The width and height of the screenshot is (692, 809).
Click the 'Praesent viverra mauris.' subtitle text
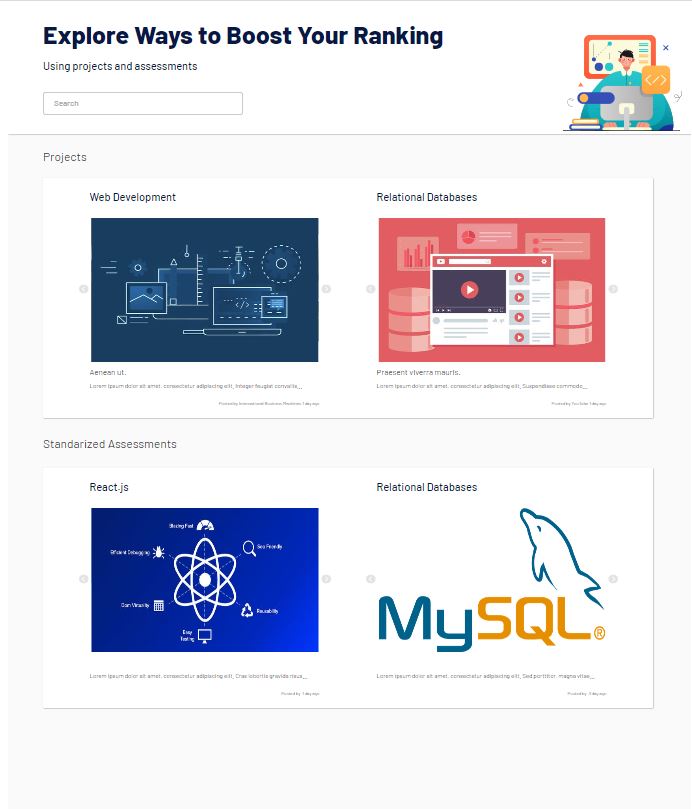click(x=419, y=373)
